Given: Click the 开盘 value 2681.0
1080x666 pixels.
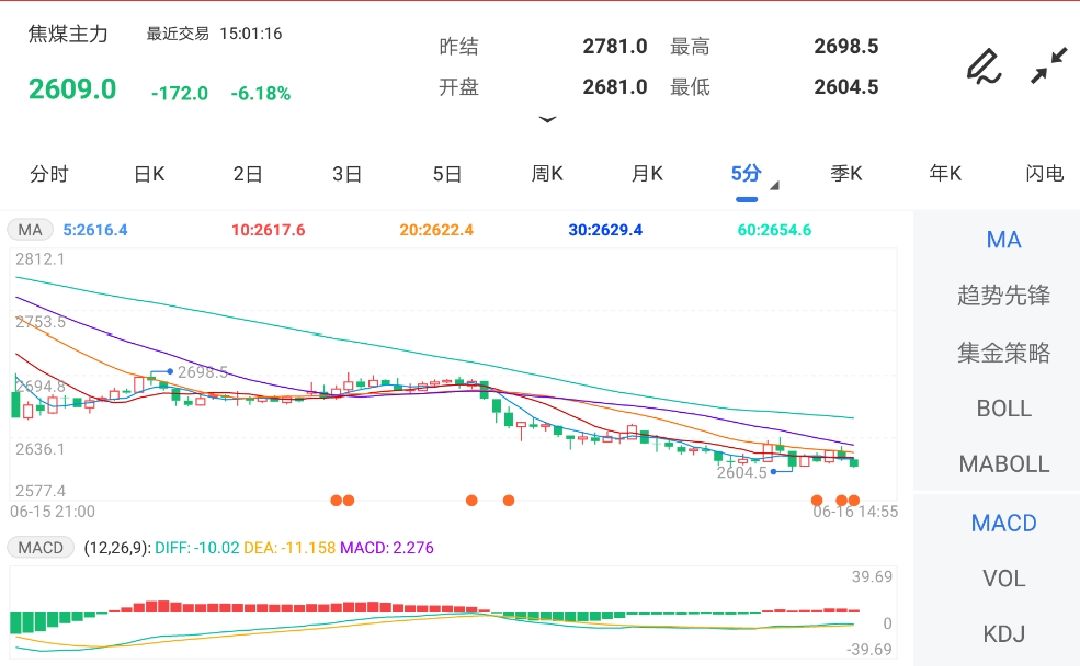Looking at the screenshot, I should [x=614, y=87].
